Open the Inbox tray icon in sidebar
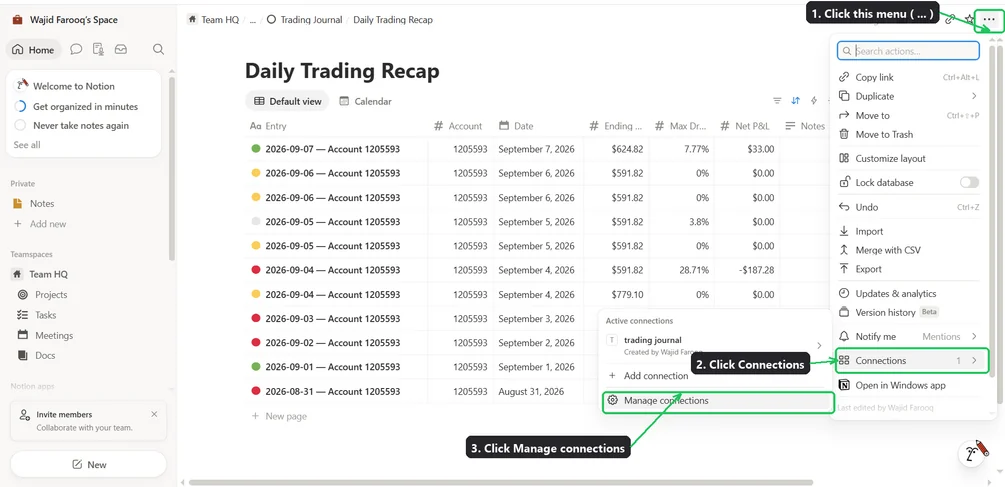This screenshot has width=1005, height=487. click(x=120, y=49)
